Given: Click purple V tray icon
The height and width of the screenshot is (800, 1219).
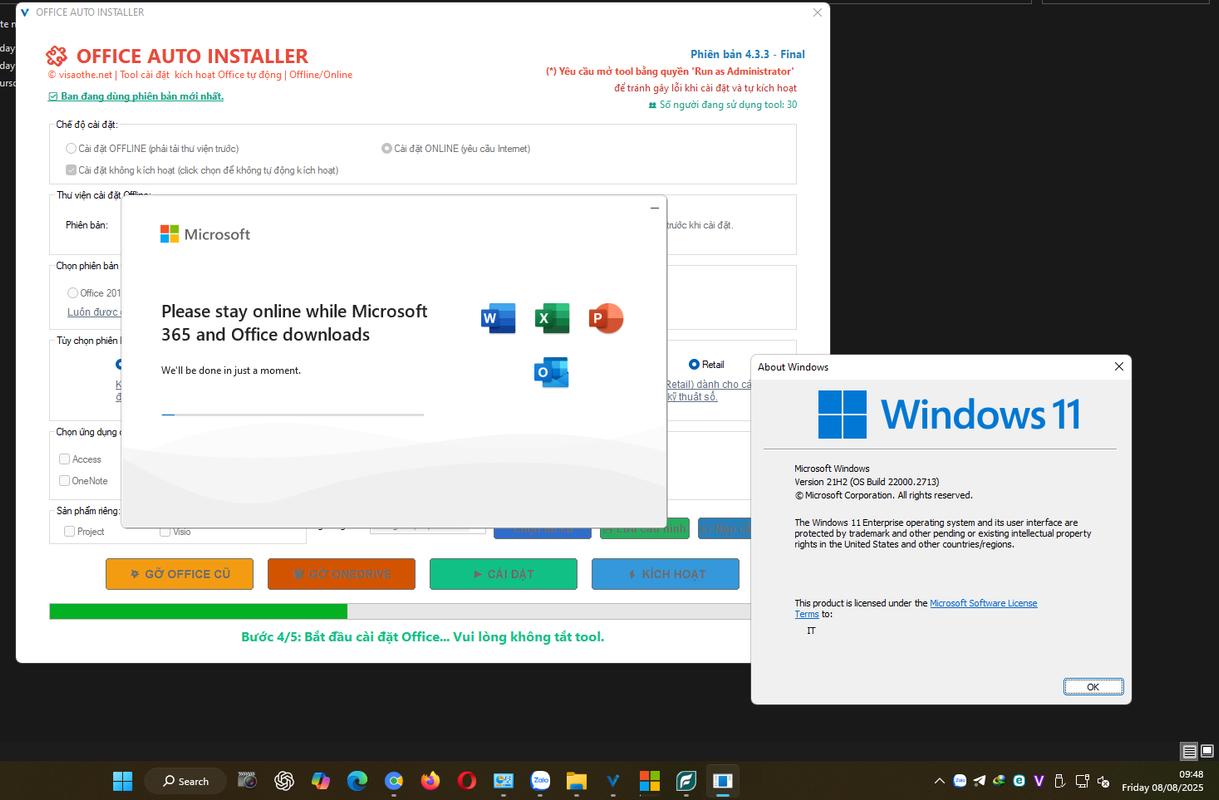Looking at the screenshot, I should click(x=1039, y=781).
